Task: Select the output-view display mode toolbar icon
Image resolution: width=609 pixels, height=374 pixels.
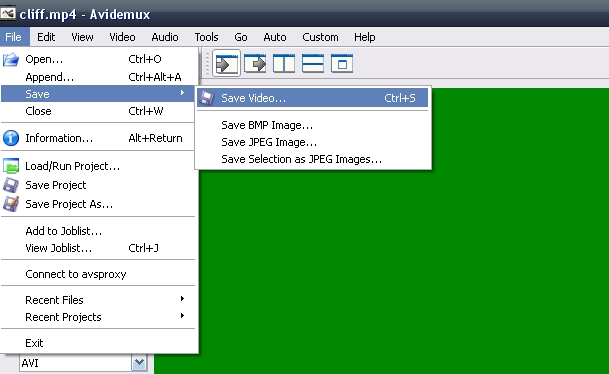Action: (255, 63)
